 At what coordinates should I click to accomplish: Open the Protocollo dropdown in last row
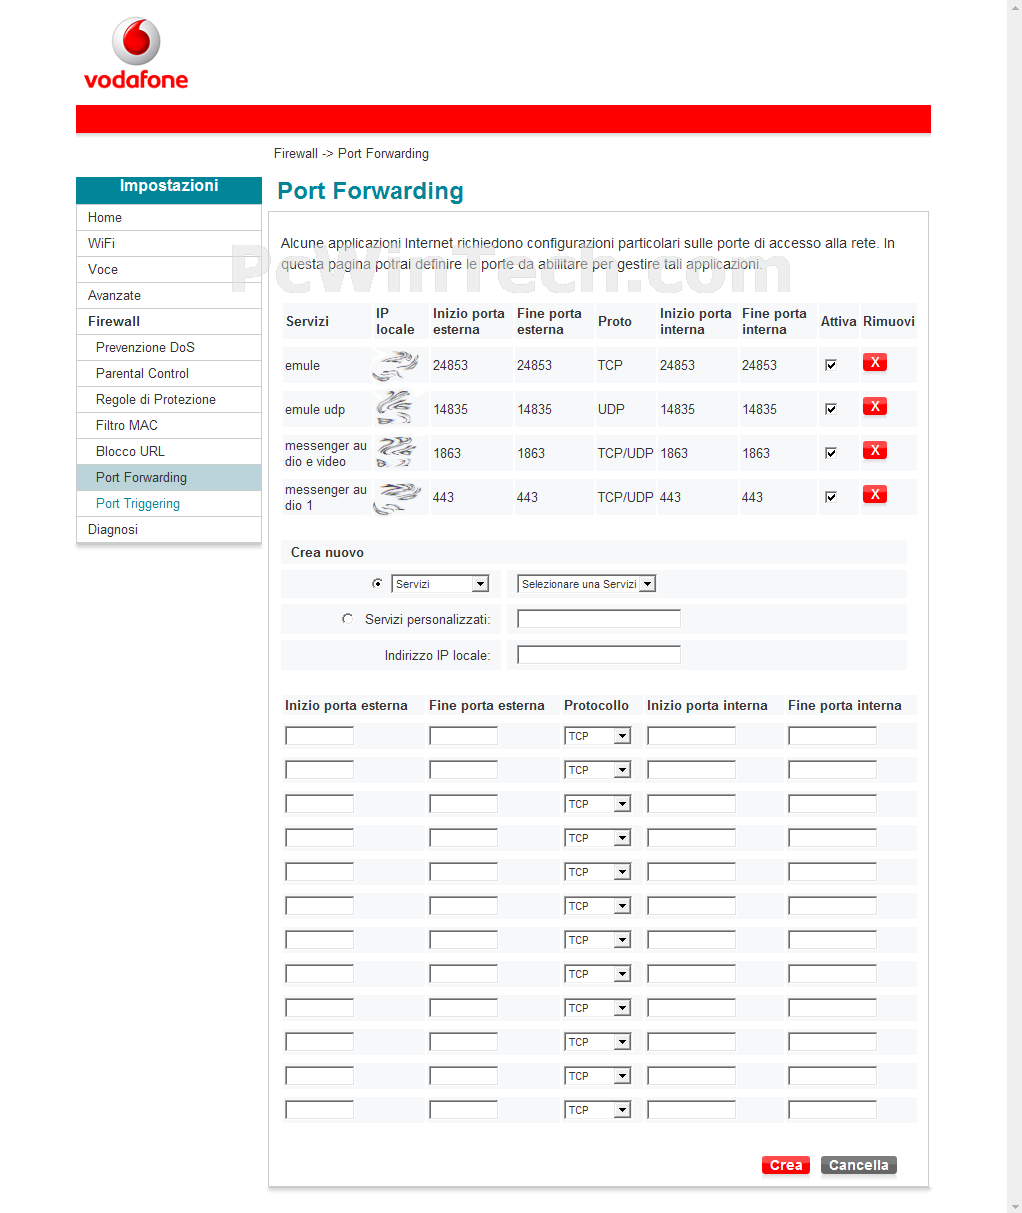coord(598,1110)
